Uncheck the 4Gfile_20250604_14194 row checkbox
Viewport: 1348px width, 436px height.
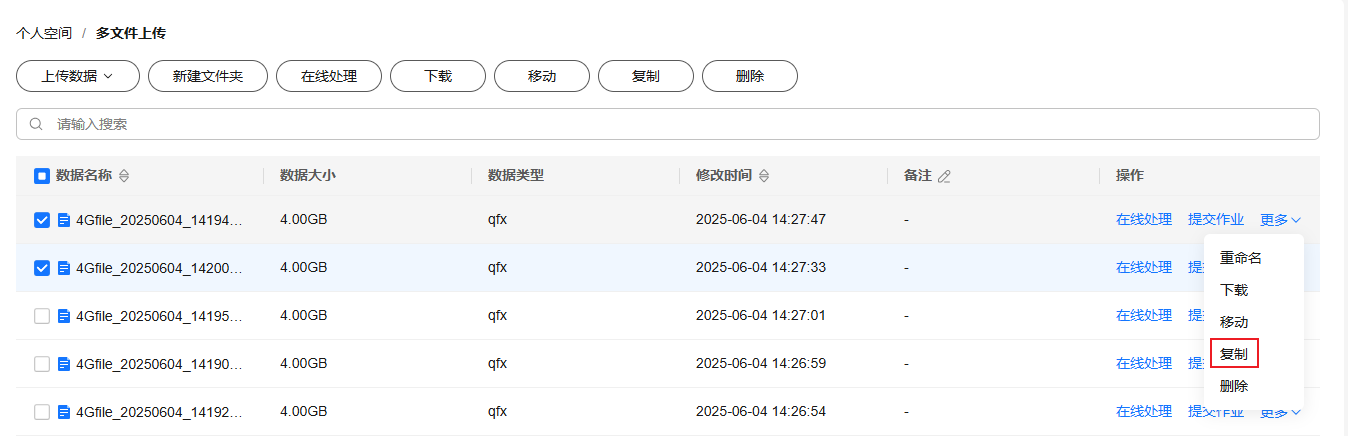[x=42, y=220]
